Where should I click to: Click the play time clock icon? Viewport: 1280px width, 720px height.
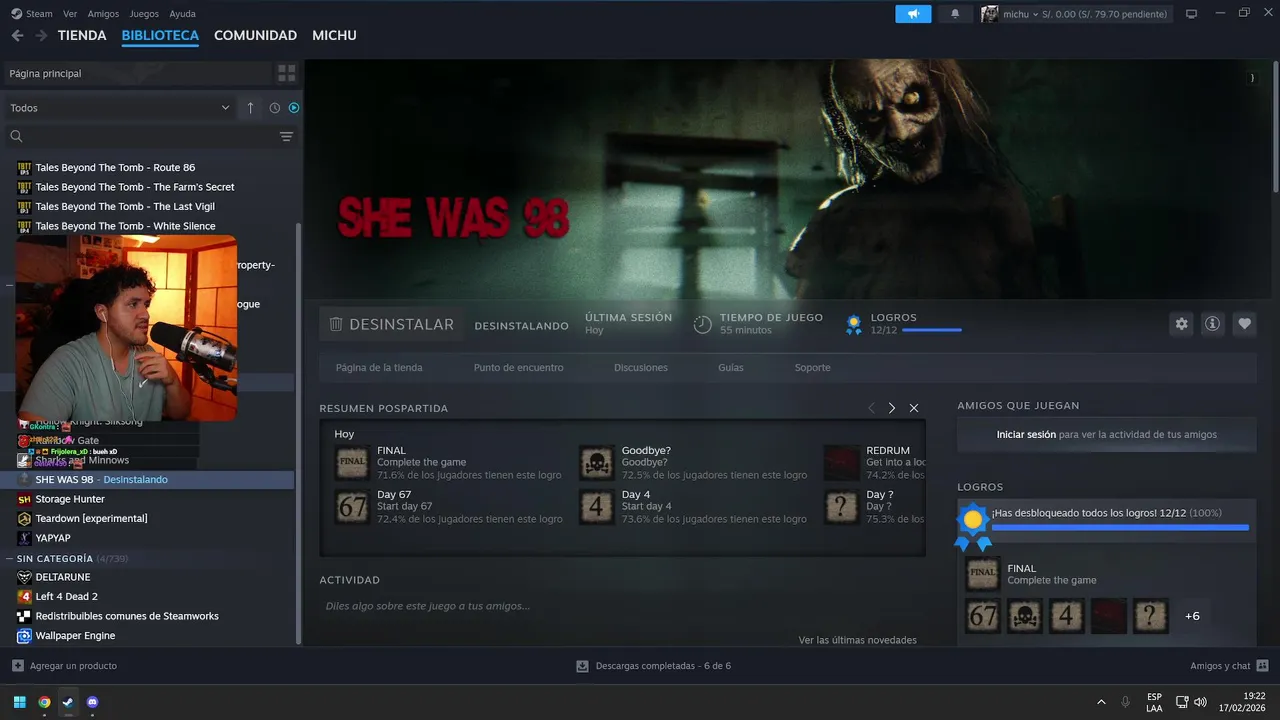(703, 324)
